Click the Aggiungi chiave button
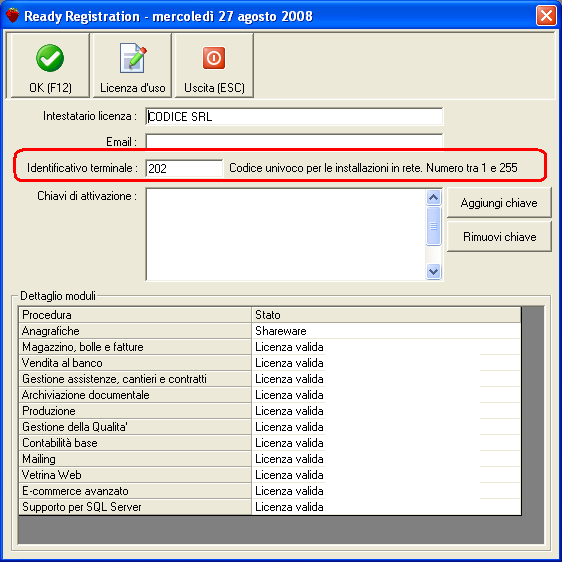 coord(499,203)
